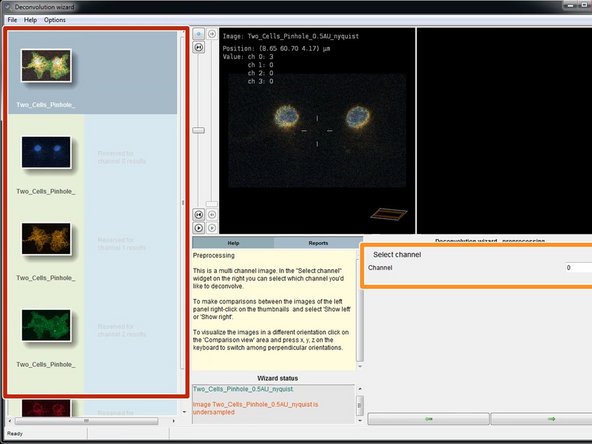Screen dimensions: 592x444
Task: Click down arrow of thumbnail vertical scrollbar
Action: 184,412
